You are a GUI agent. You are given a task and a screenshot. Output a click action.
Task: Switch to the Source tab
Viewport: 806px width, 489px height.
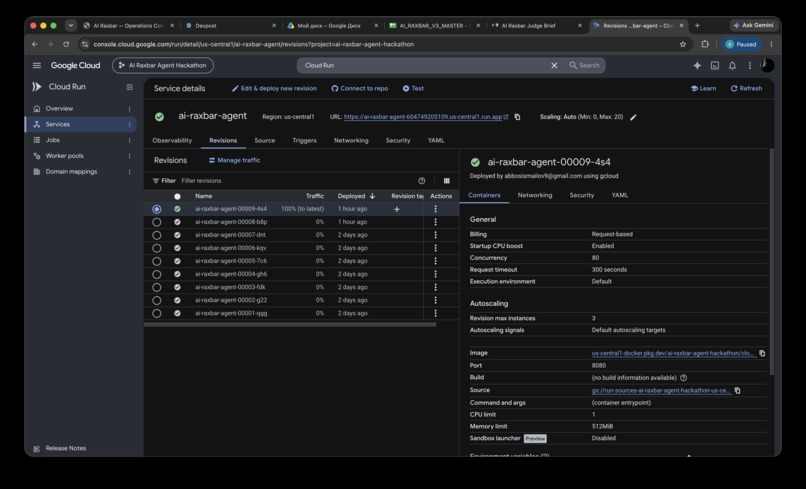point(265,140)
